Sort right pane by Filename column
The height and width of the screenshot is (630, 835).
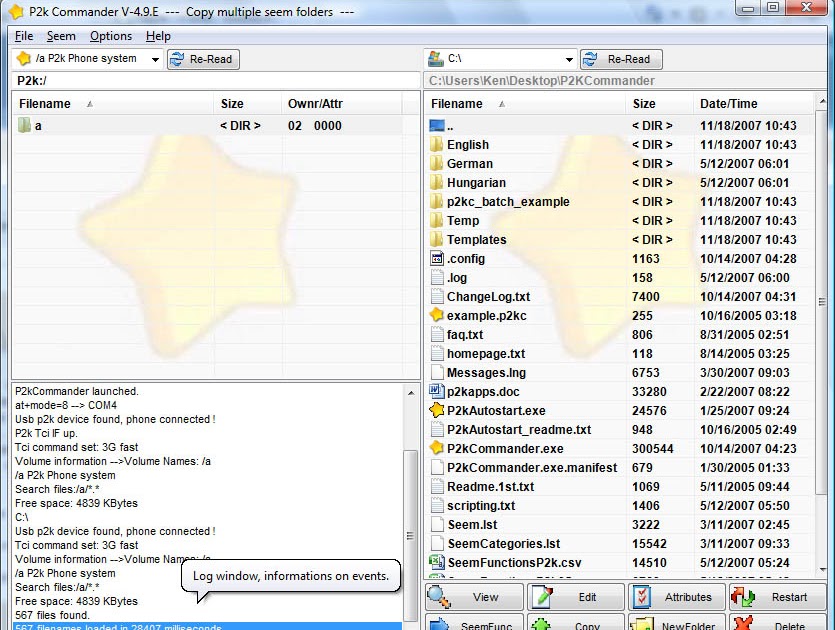coord(525,103)
